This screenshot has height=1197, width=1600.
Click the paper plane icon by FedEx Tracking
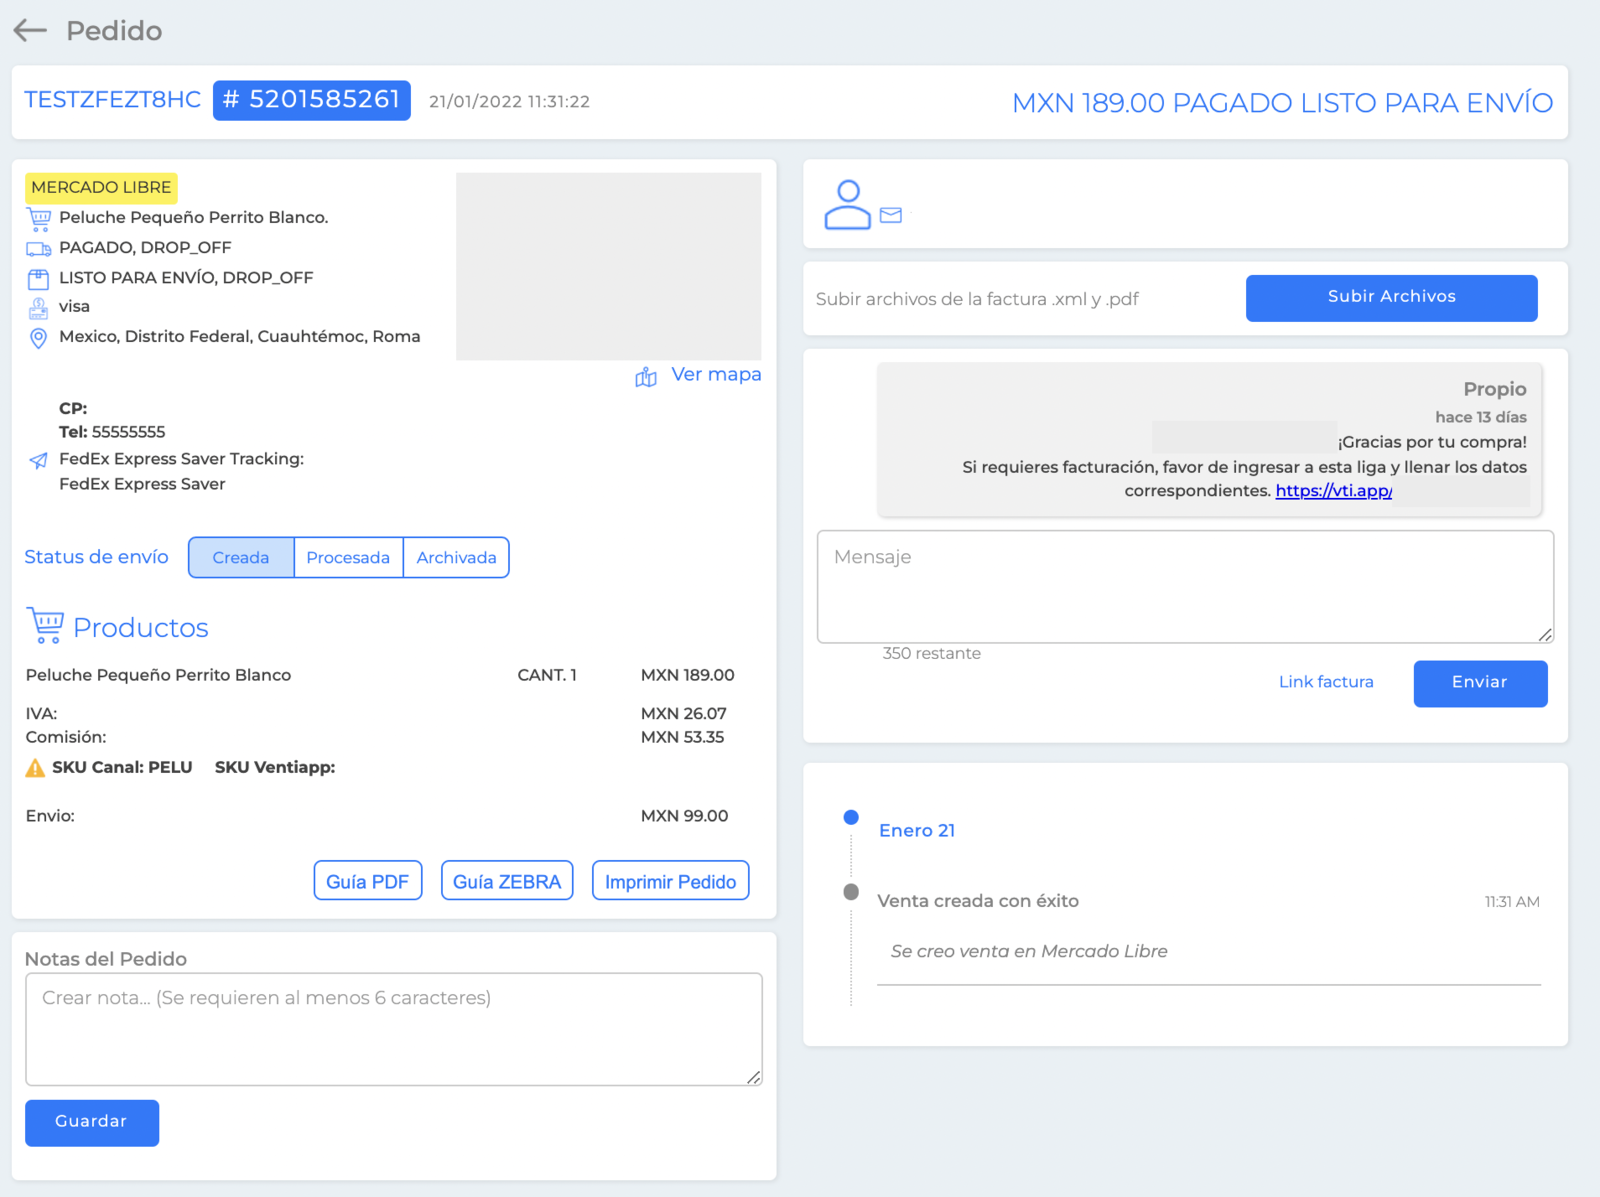[x=38, y=460]
